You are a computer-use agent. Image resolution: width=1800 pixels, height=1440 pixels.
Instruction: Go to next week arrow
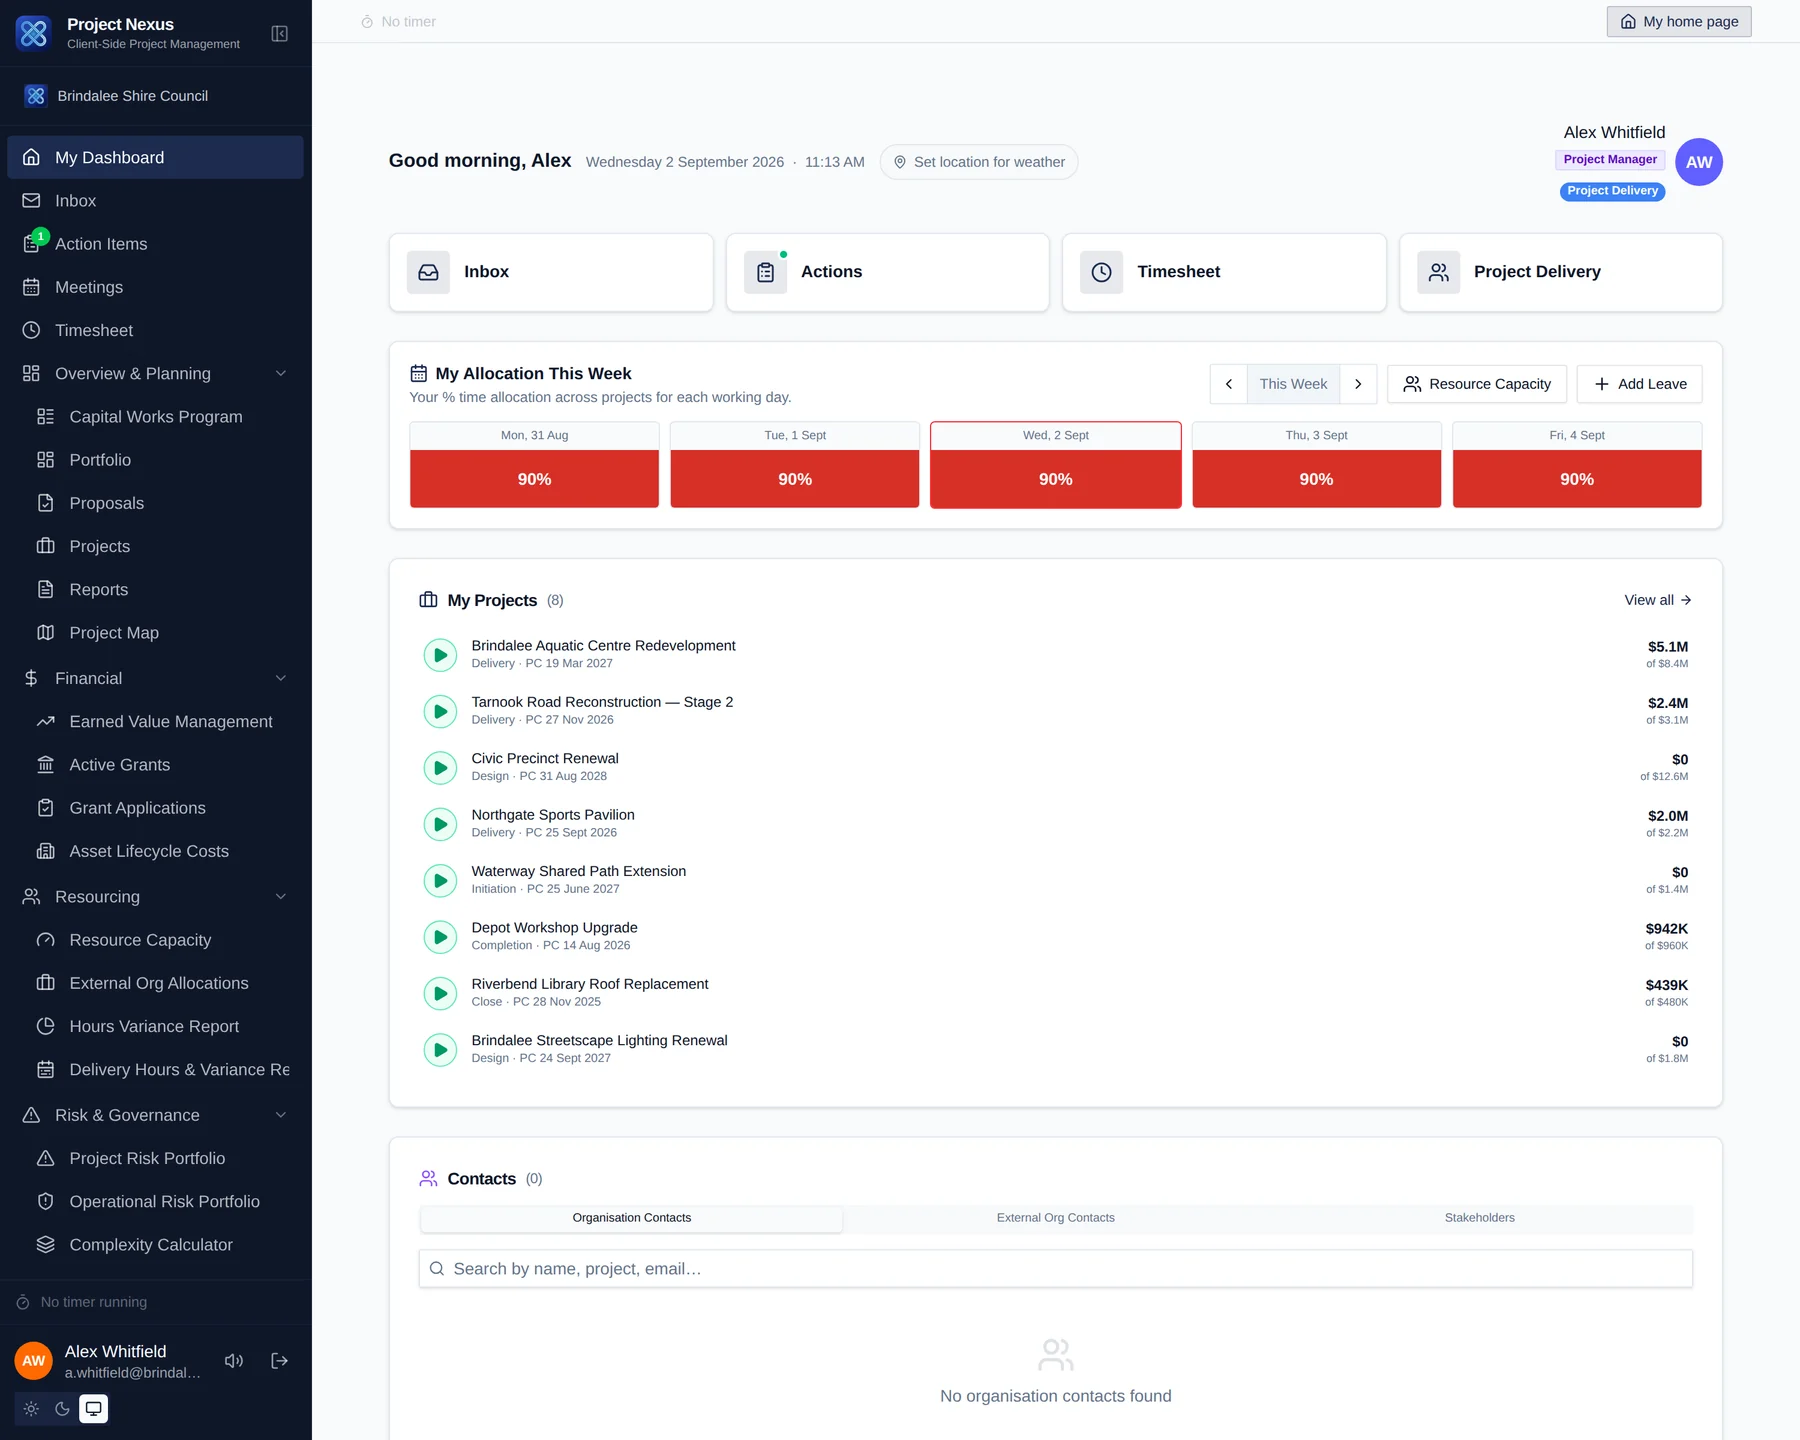[1358, 384]
